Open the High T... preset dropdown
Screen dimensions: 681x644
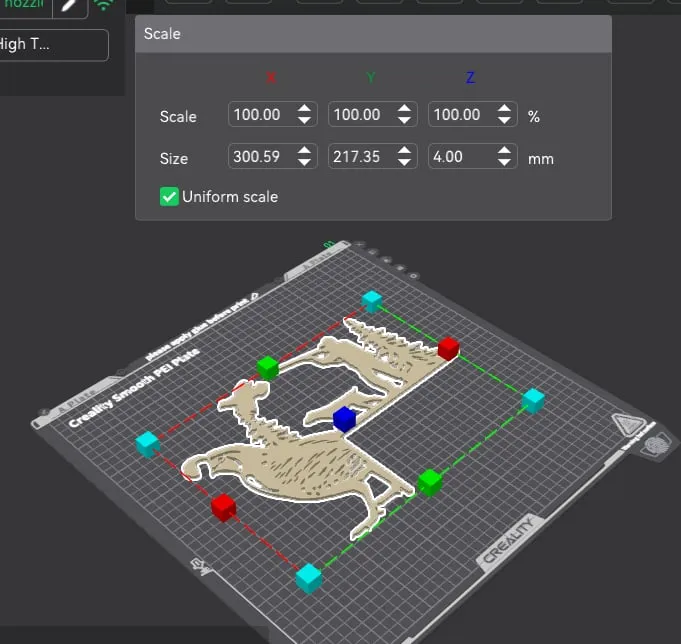(x=52, y=45)
